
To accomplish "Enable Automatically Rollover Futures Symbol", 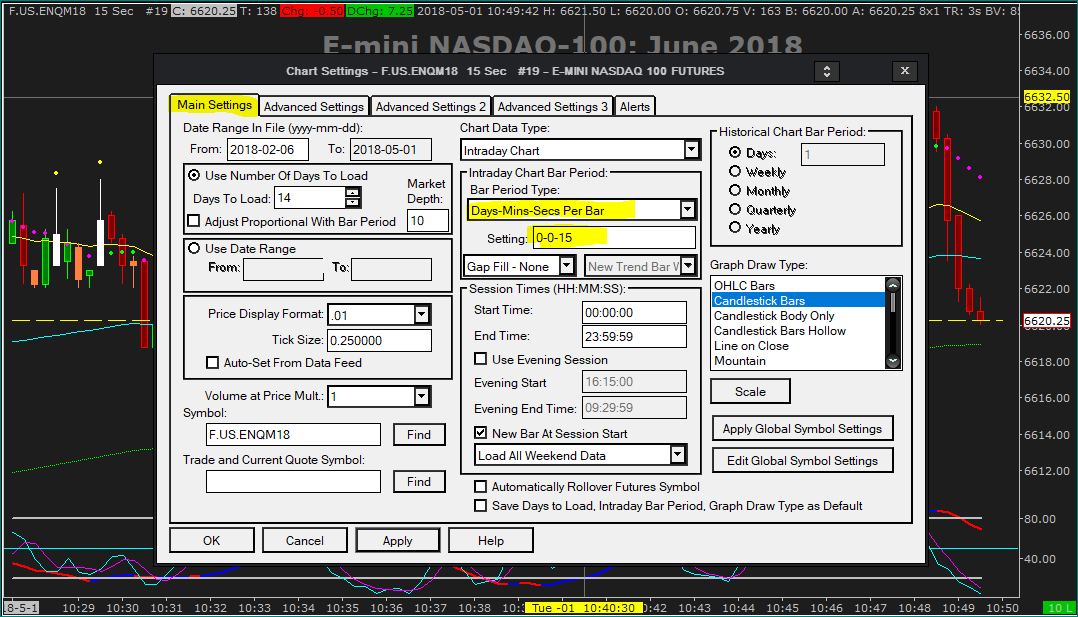I will tap(481, 486).
